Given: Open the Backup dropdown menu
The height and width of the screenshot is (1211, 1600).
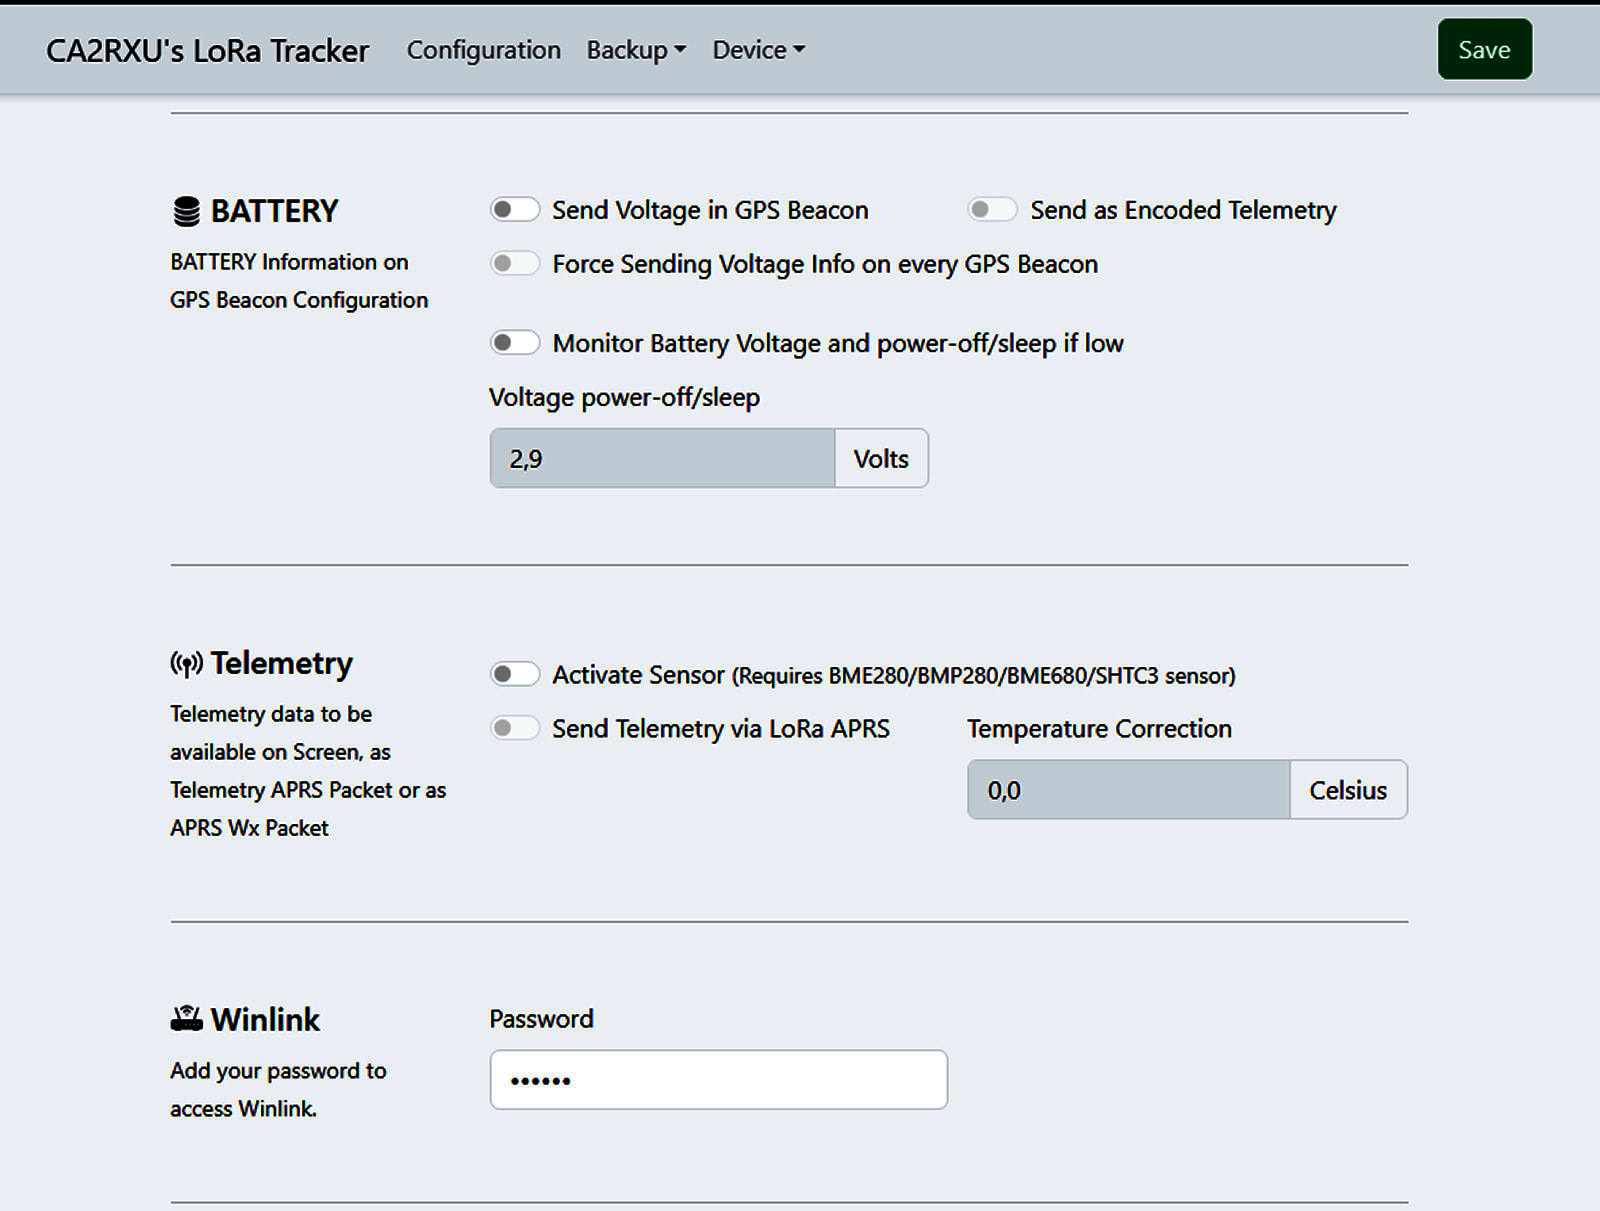Looking at the screenshot, I should [x=635, y=50].
